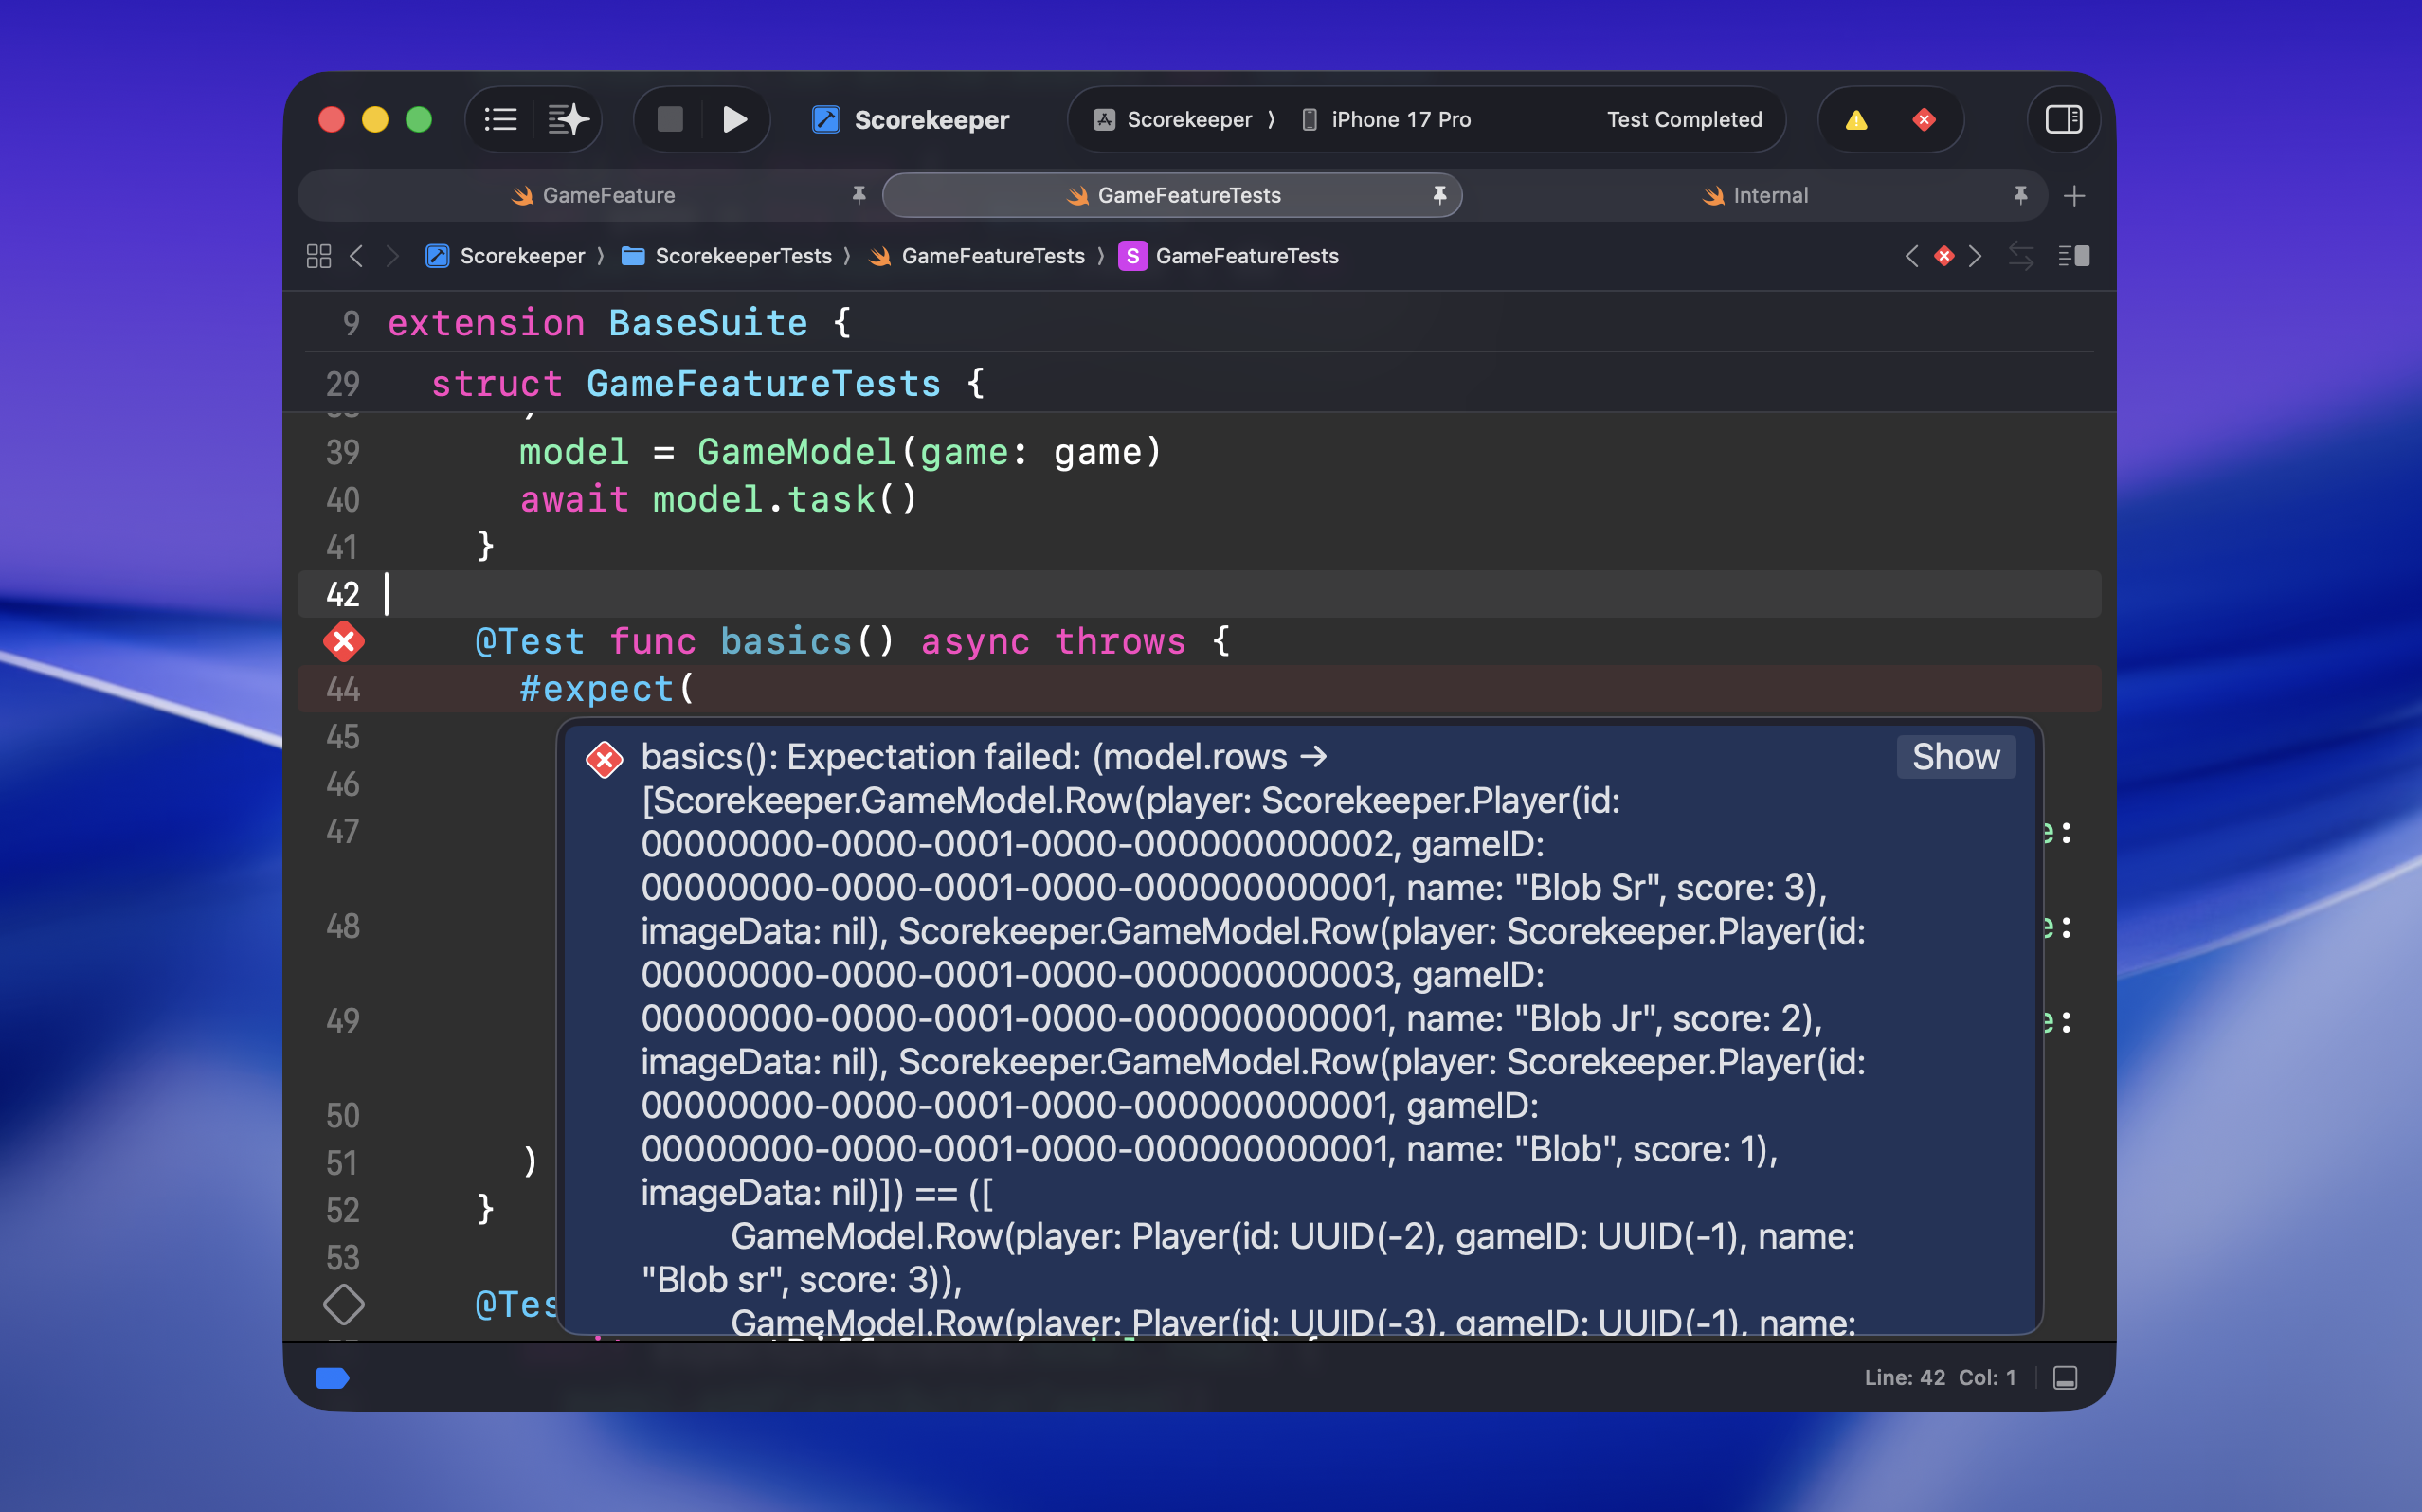Expand ScorekeeperTests folder breadcrumb

tap(742, 256)
